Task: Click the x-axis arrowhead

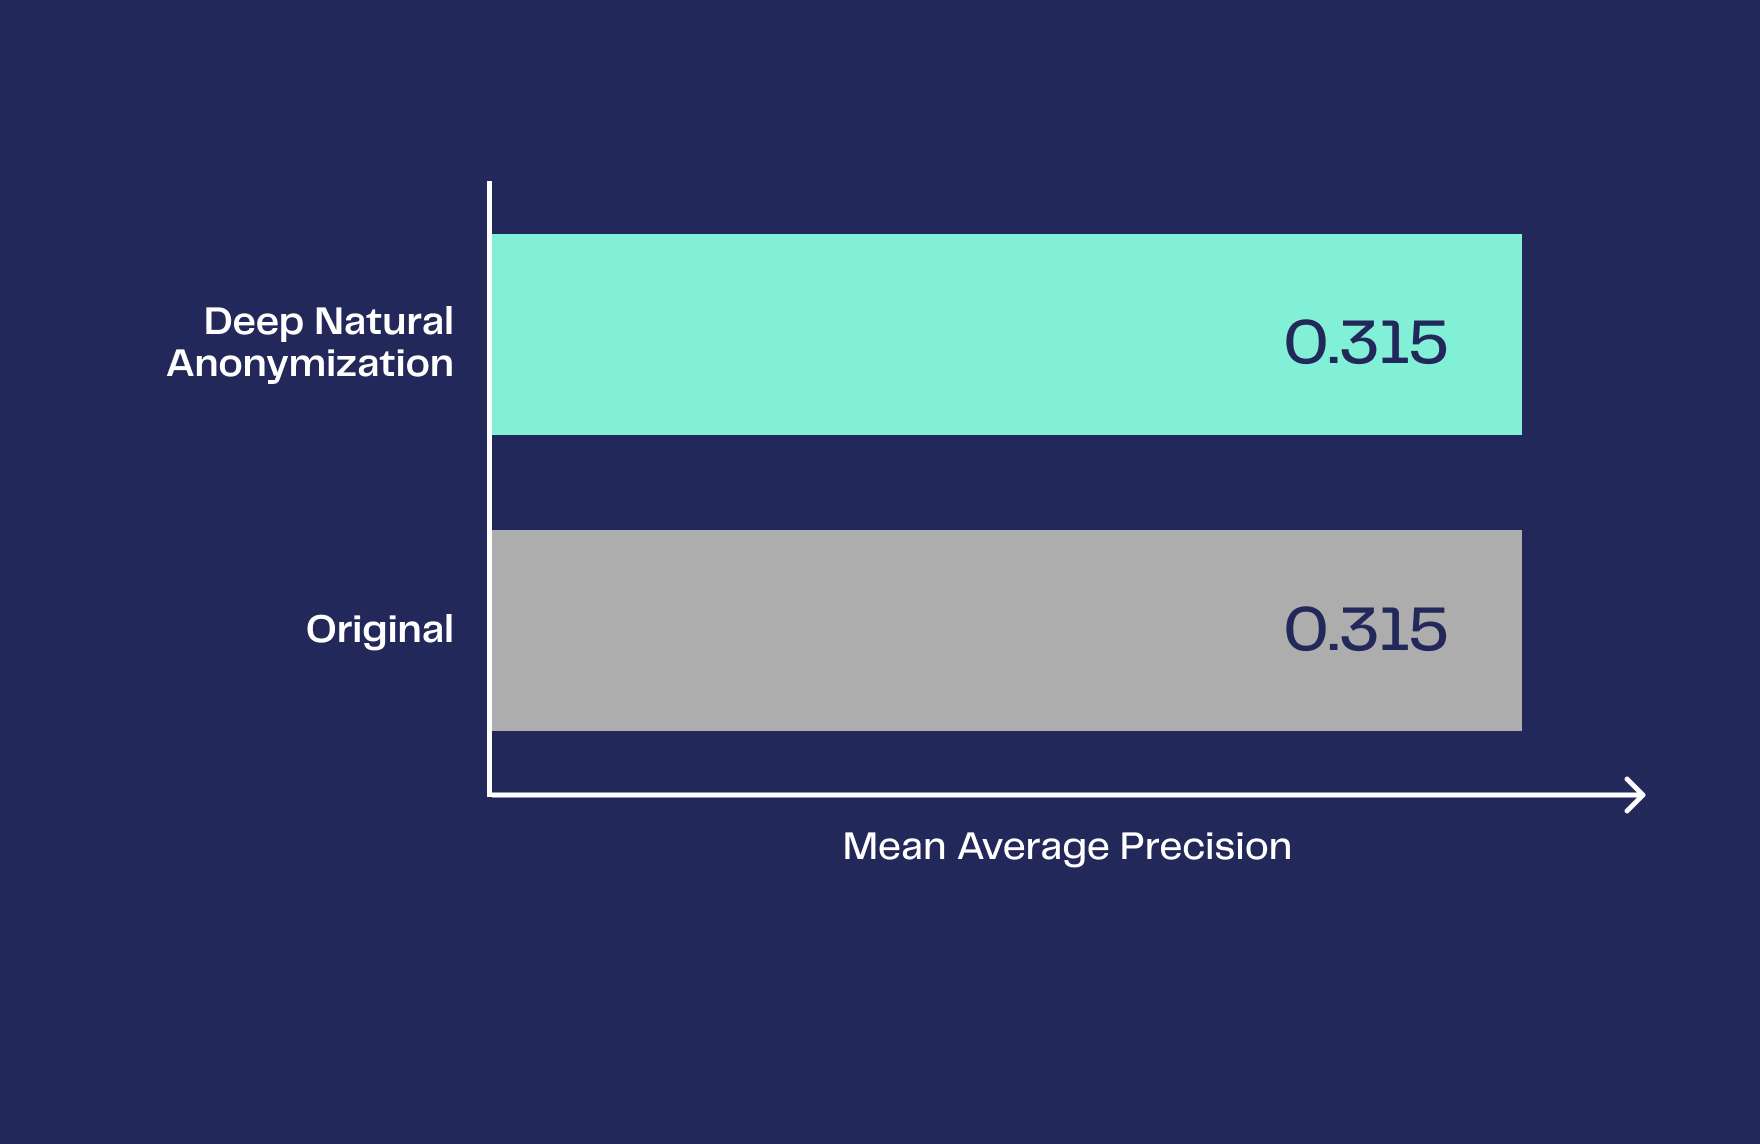Action: 1636,795
